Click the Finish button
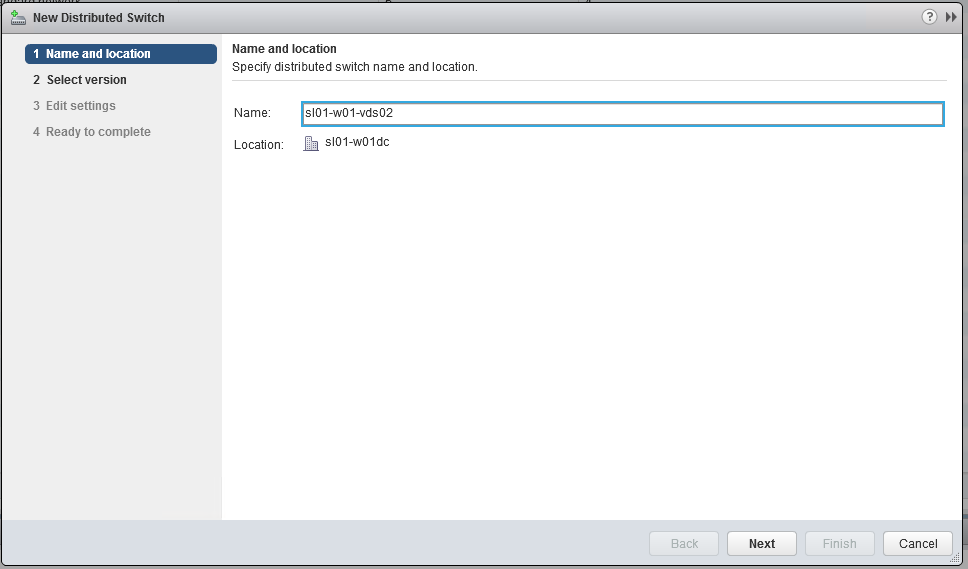Viewport: 968px width, 569px height. pos(840,544)
